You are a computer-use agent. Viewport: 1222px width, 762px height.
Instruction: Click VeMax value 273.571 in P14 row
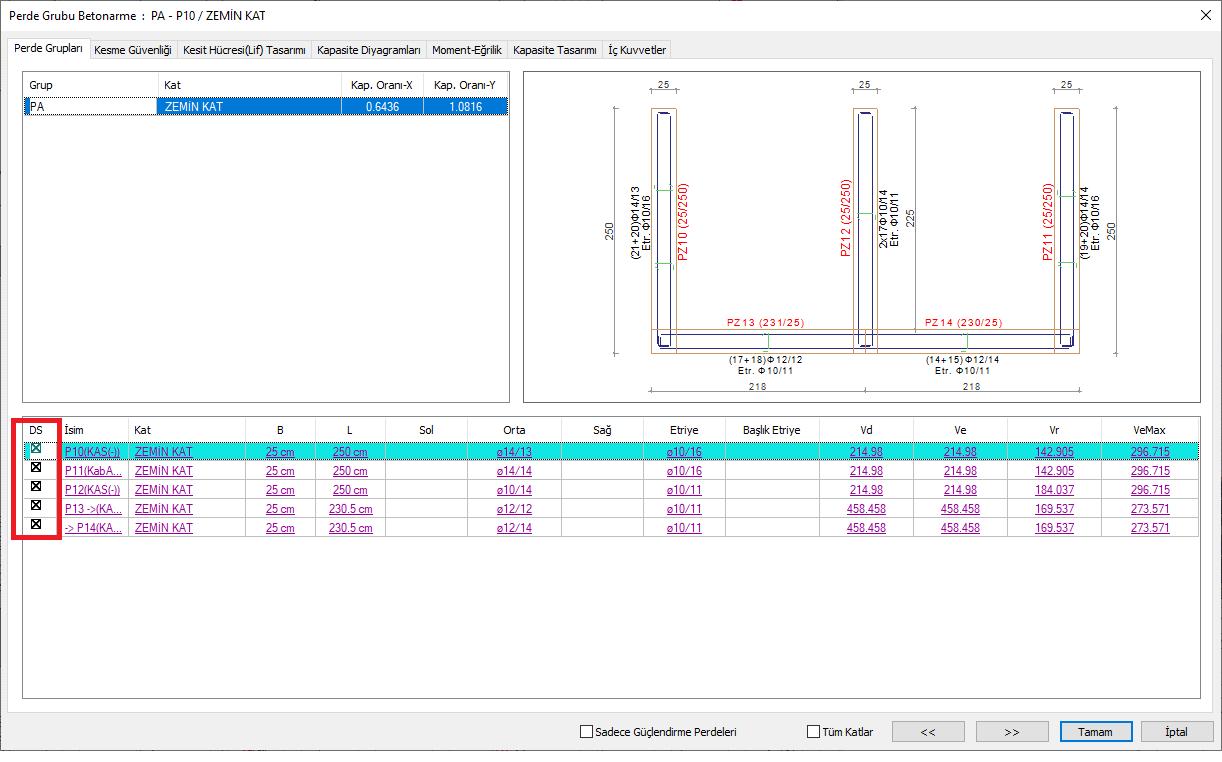pos(1150,528)
